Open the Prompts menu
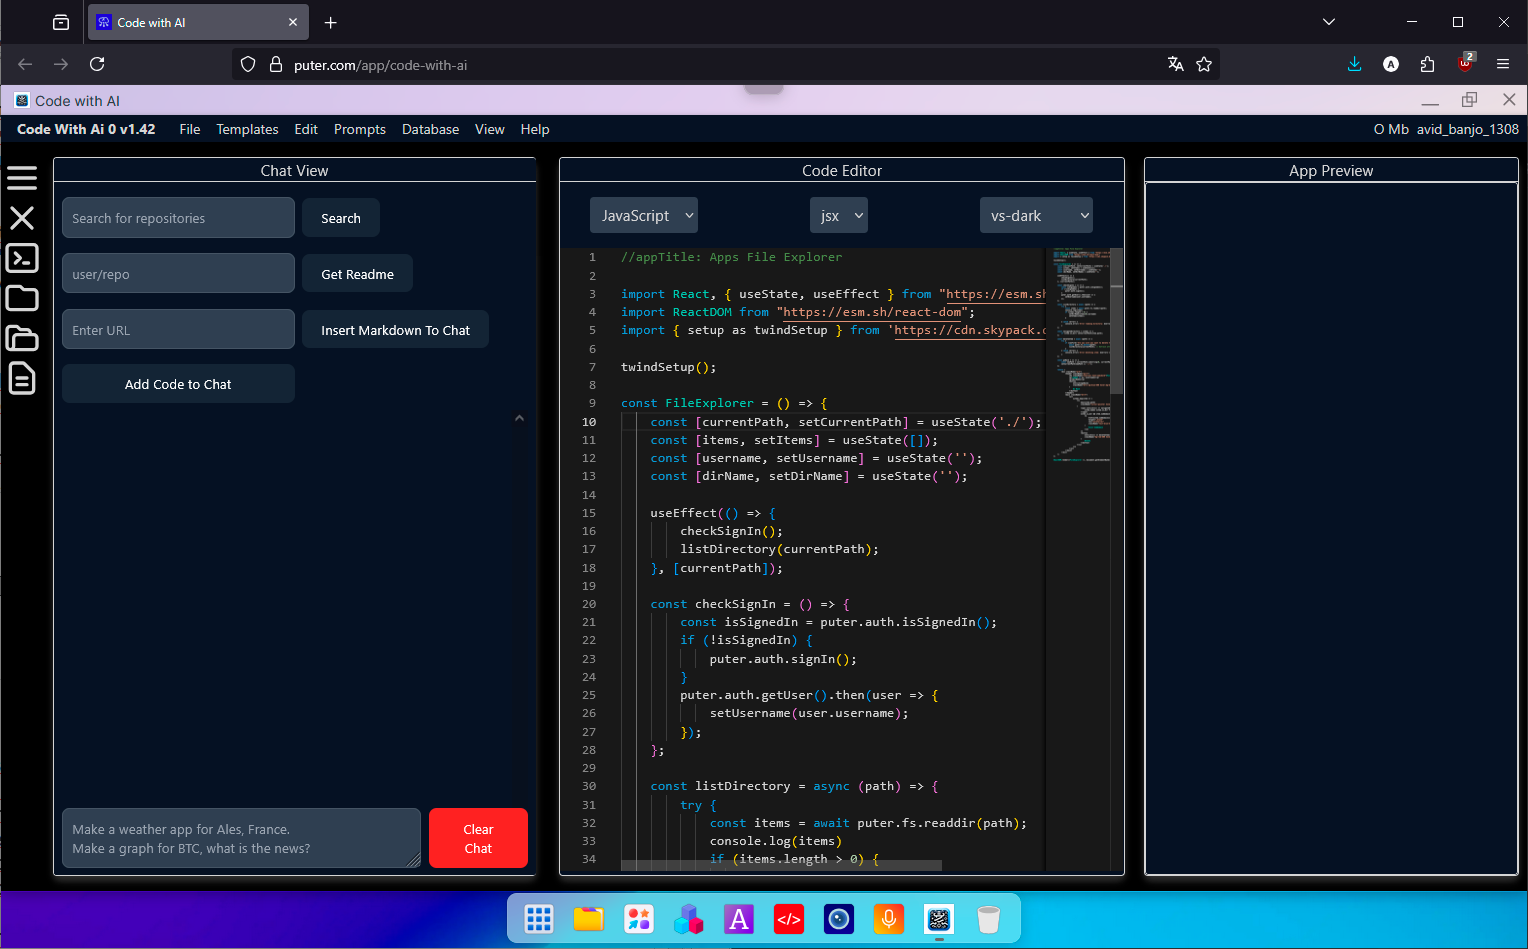This screenshot has width=1528, height=949. pos(359,129)
